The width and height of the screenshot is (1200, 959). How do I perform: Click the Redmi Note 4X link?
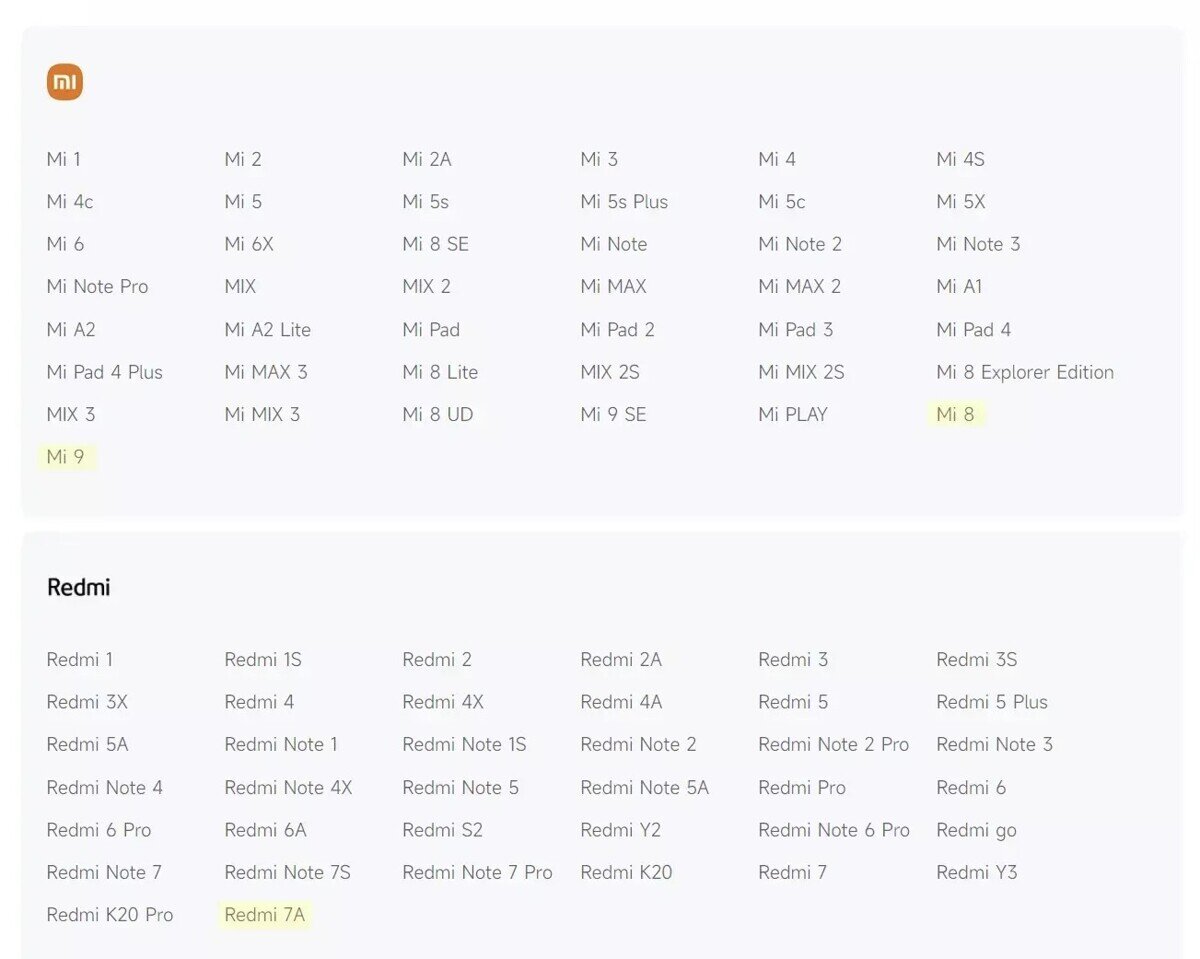(288, 788)
